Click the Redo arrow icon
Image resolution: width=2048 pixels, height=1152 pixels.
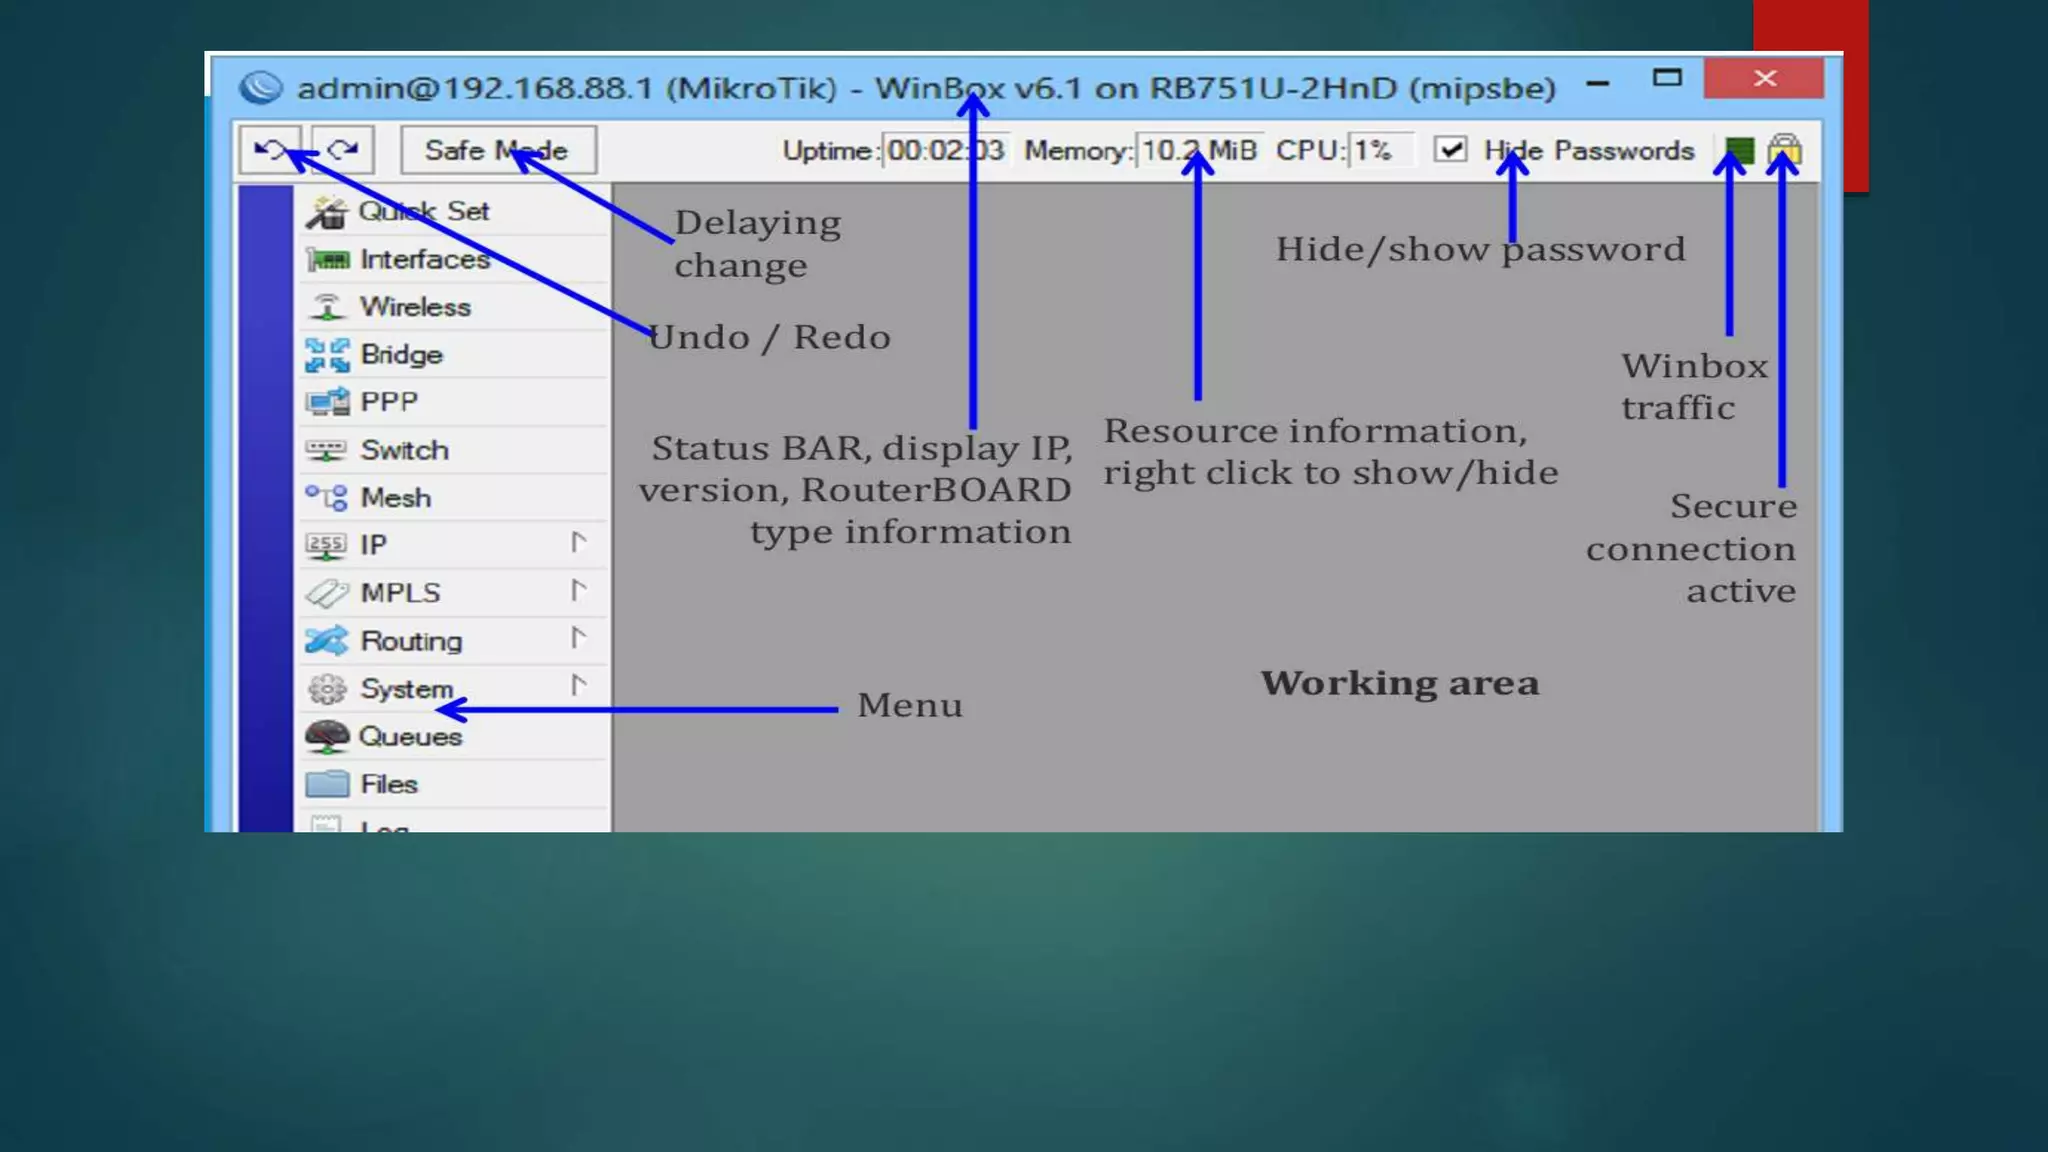coord(343,150)
